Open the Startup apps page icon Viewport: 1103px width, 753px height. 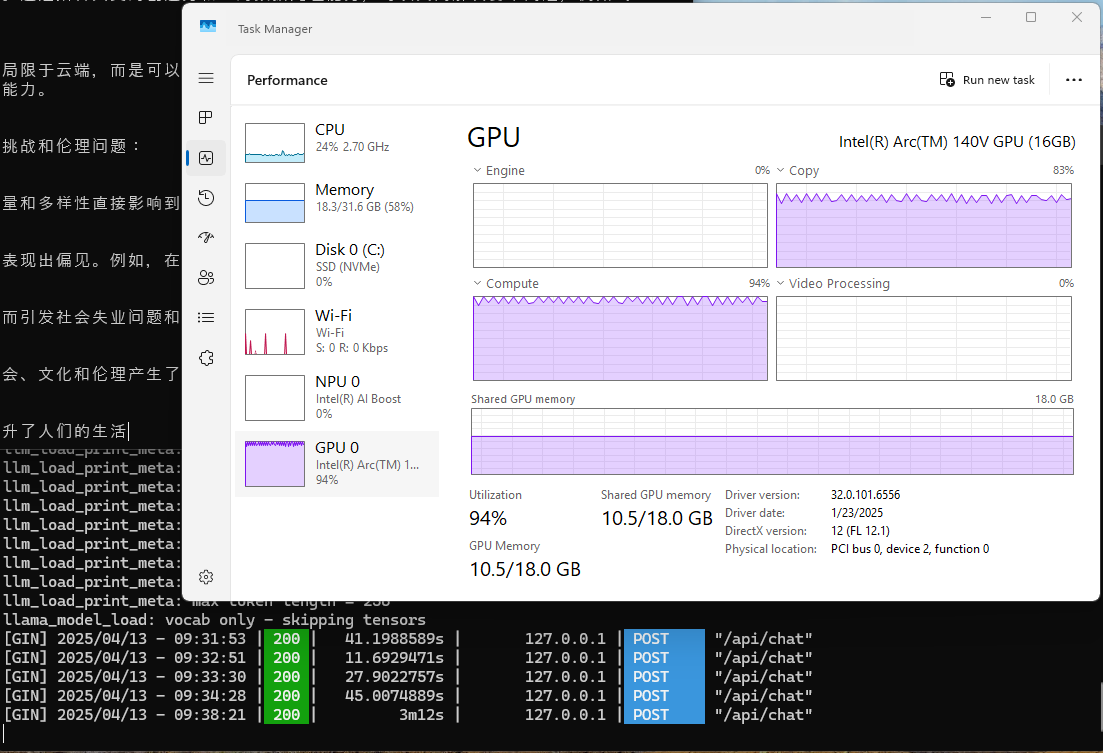[x=206, y=237]
